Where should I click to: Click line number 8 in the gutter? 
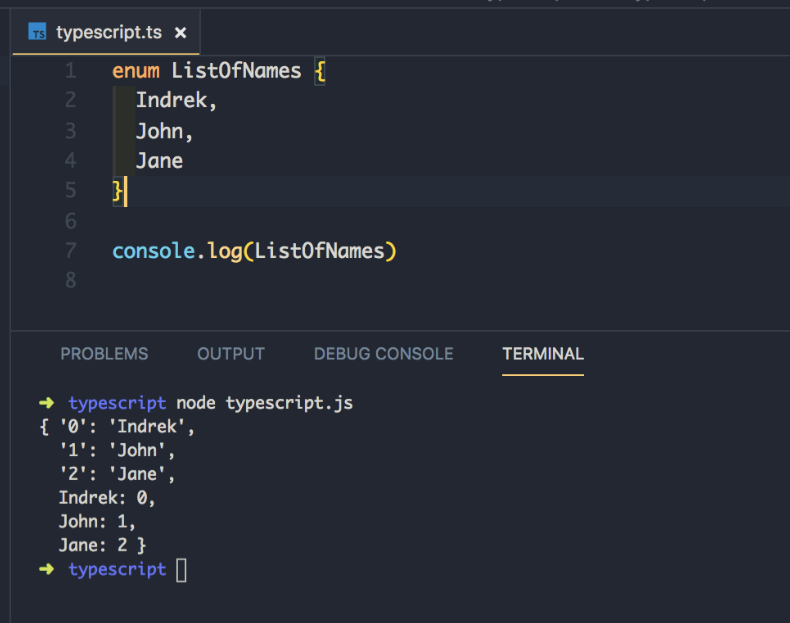[71, 280]
